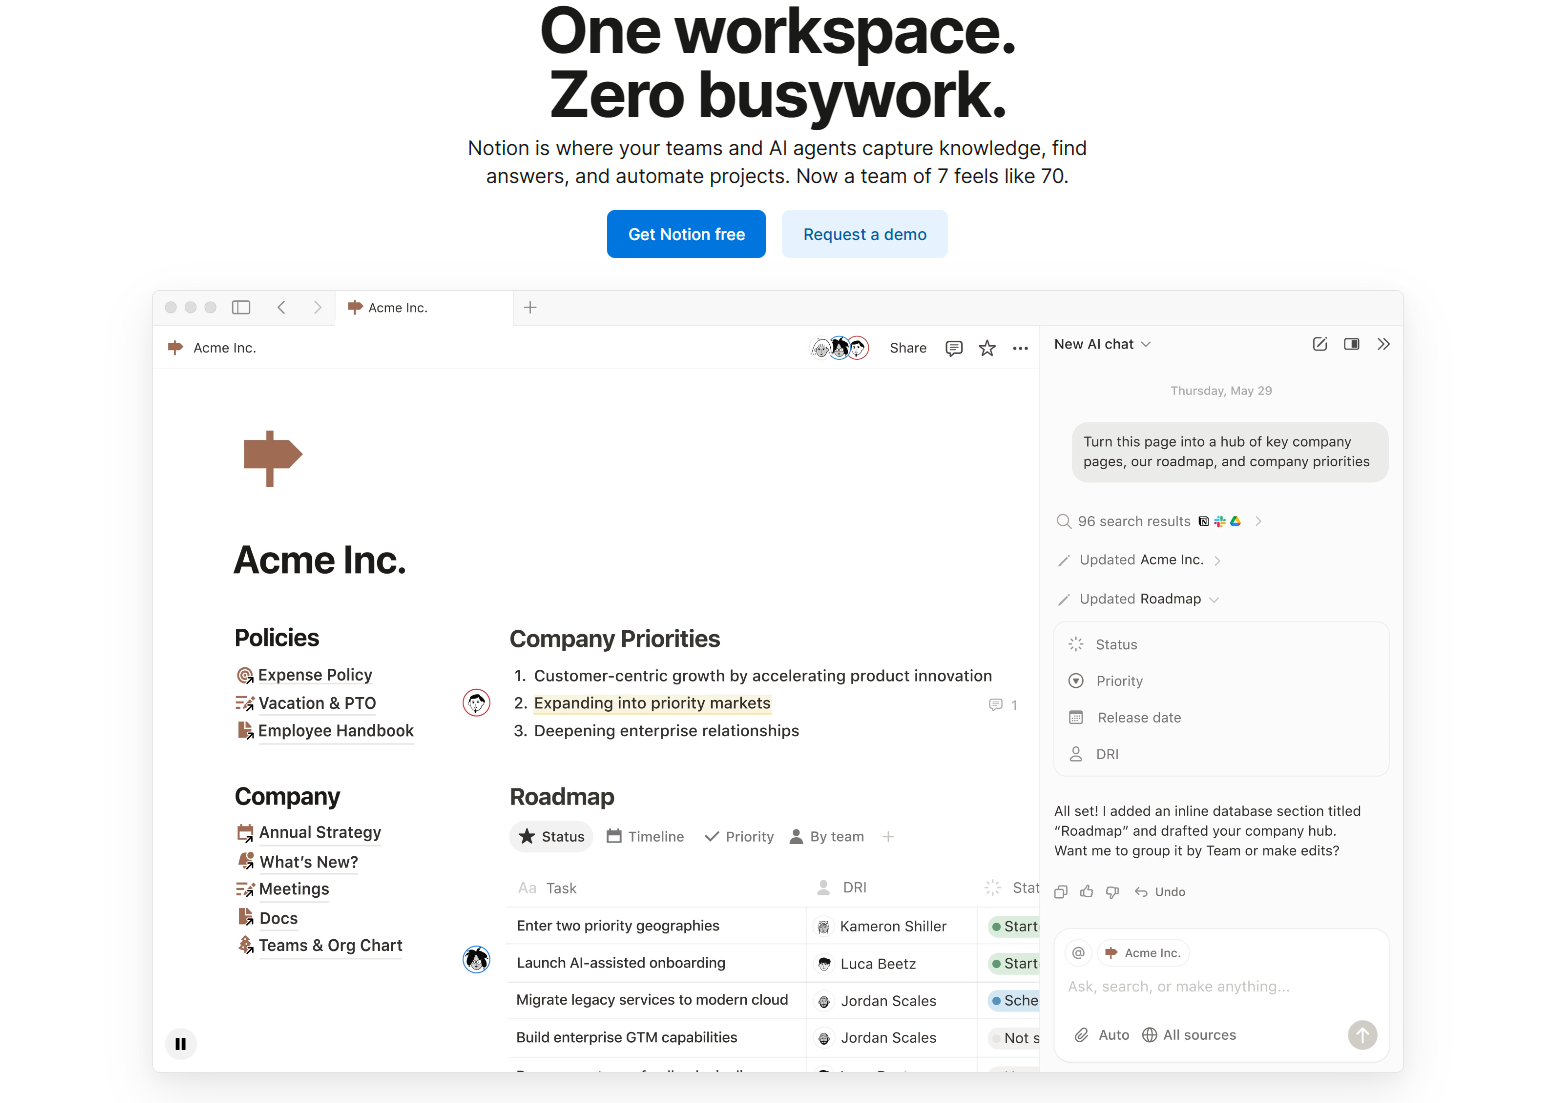Click the Task column header
This screenshot has width=1543, height=1103.
tap(547, 888)
